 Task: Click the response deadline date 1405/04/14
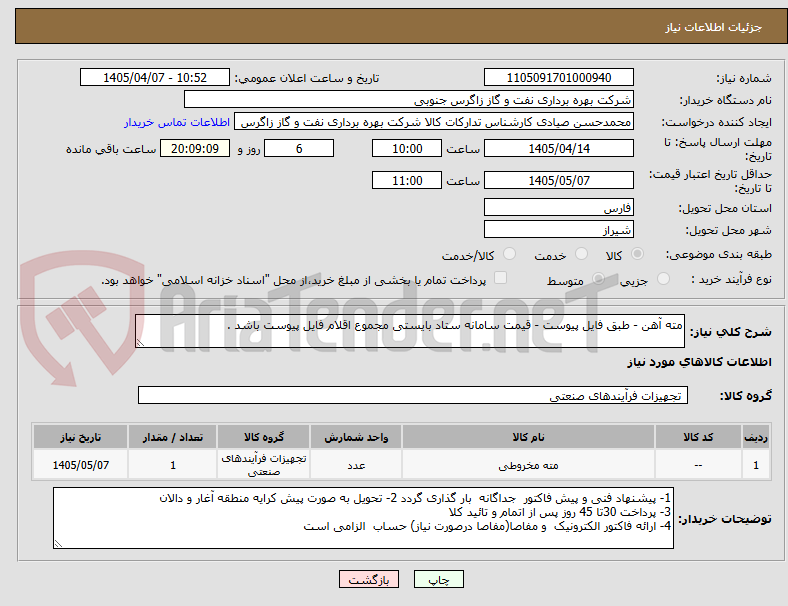pos(559,148)
